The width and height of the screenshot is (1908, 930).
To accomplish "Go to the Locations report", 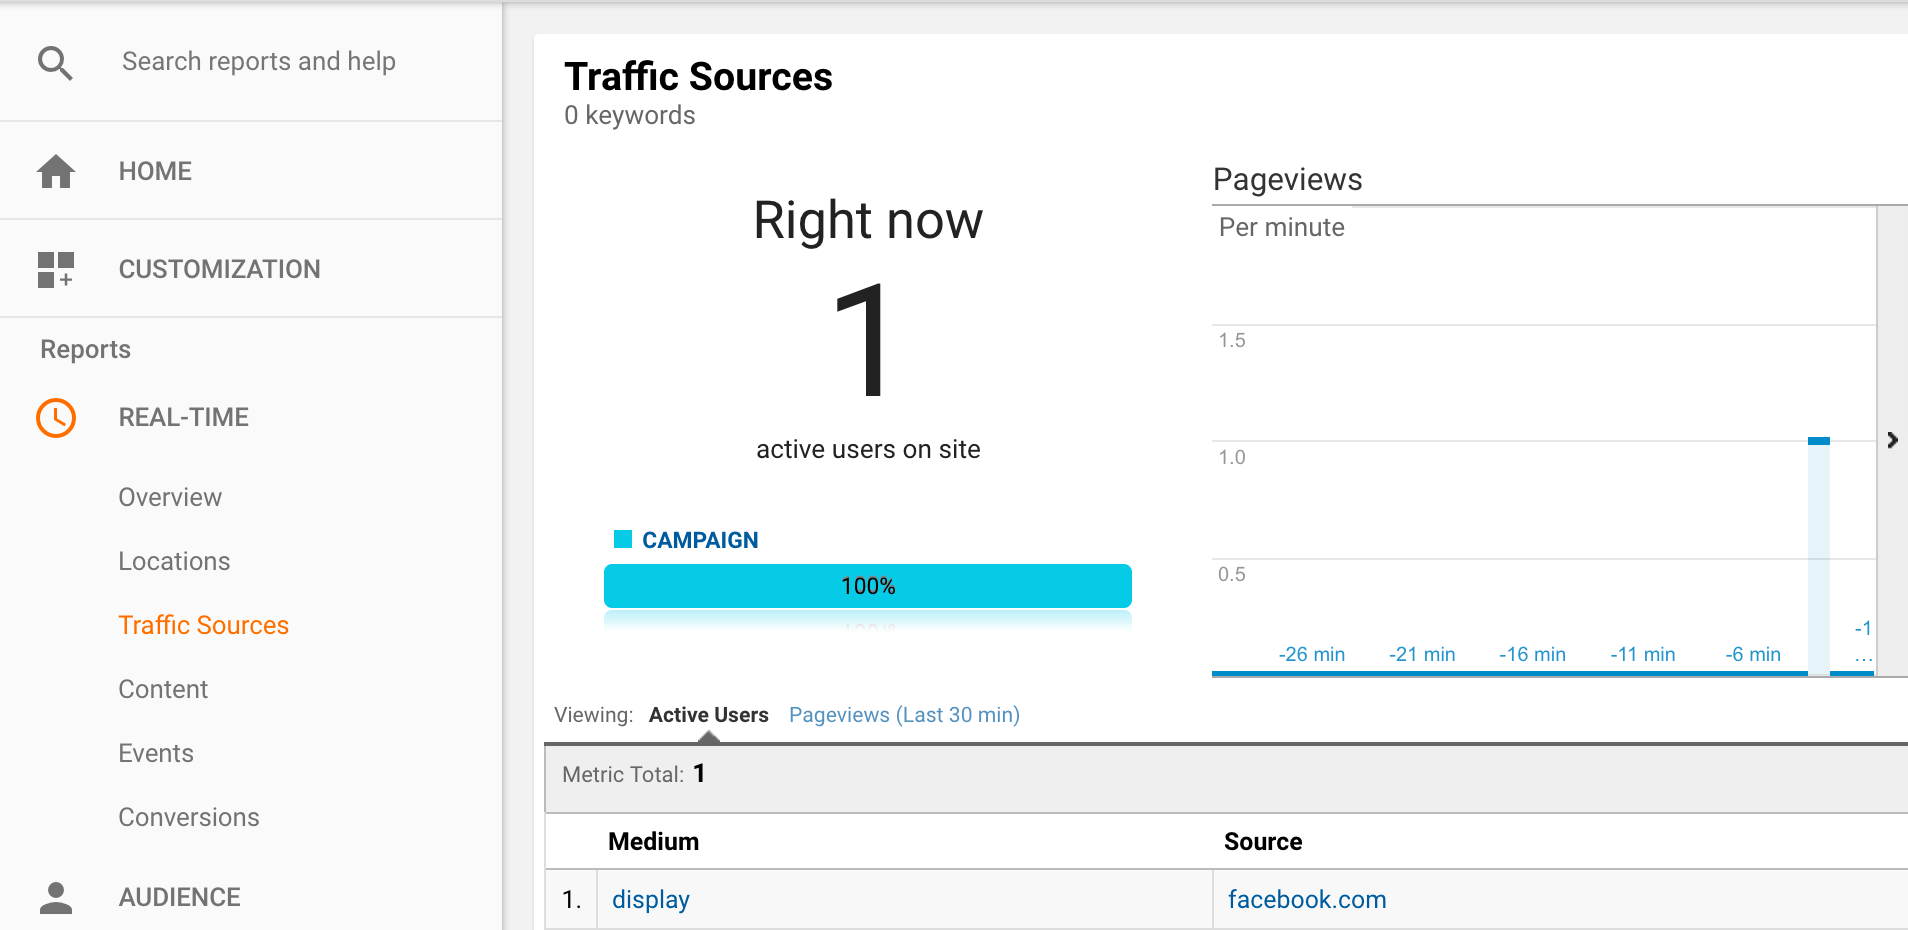I will [x=174, y=561].
